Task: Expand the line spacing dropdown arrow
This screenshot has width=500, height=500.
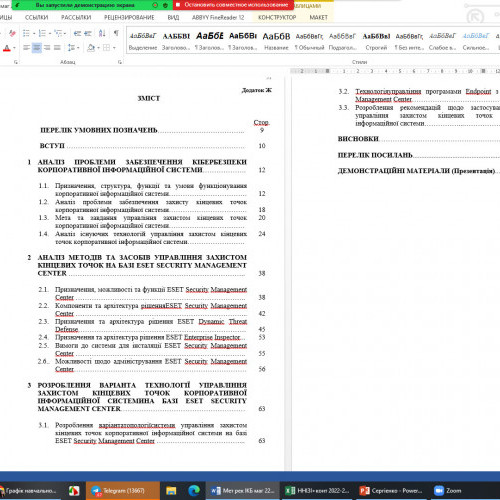Action: [x=78, y=48]
